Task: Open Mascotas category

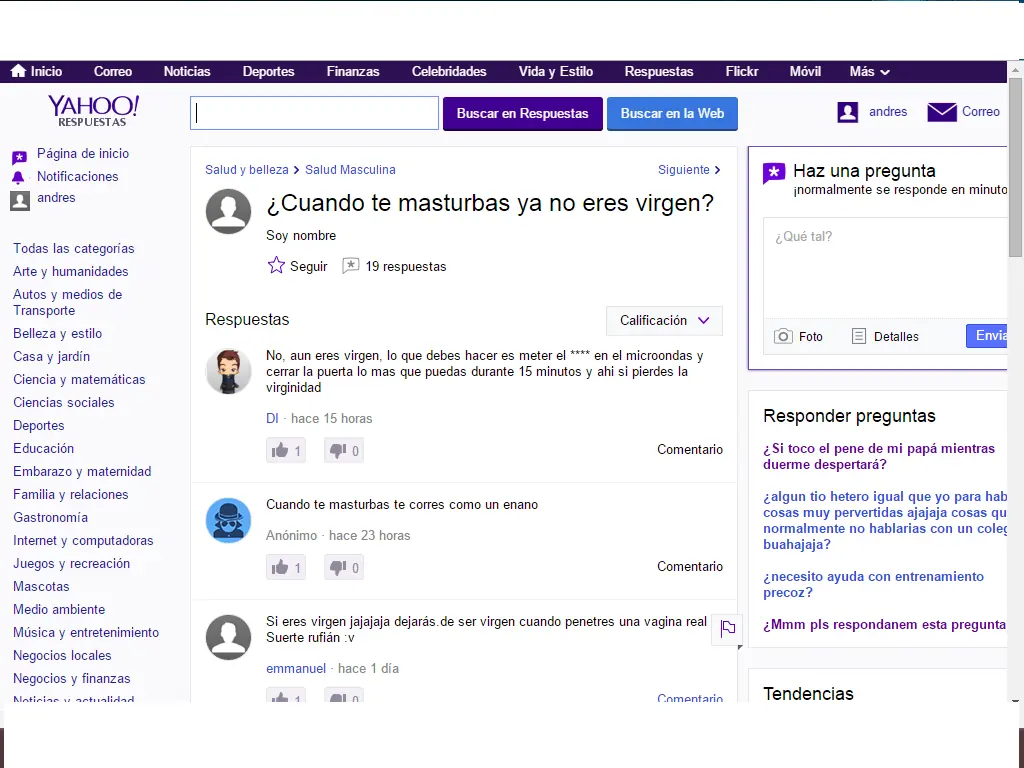Action: pyautogui.click(x=41, y=586)
